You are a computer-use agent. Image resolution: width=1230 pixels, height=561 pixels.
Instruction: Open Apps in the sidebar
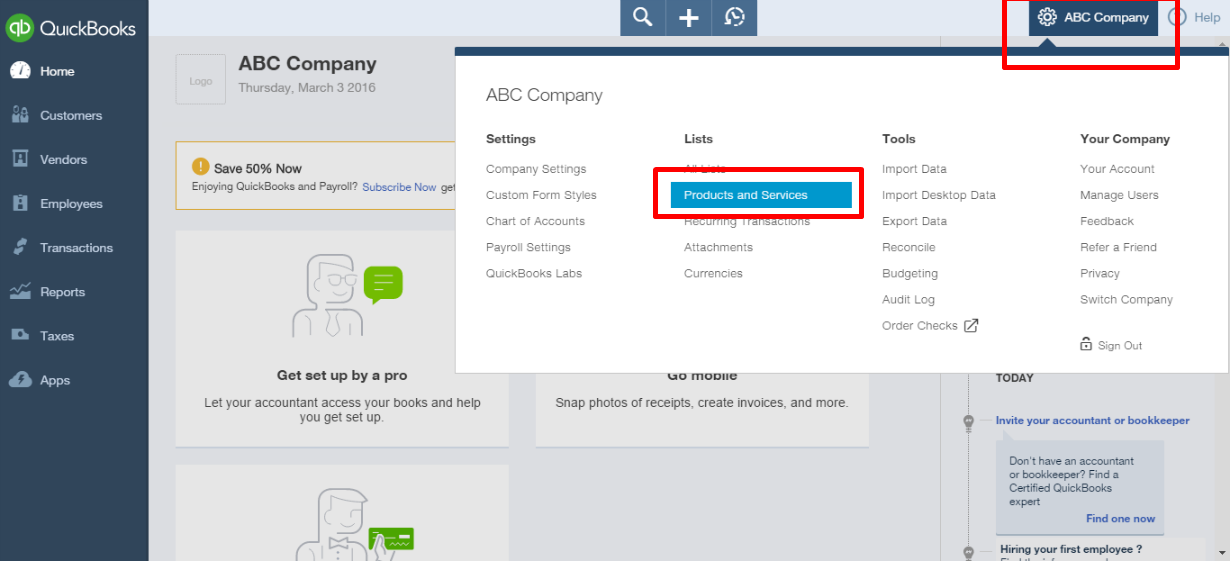tap(55, 380)
